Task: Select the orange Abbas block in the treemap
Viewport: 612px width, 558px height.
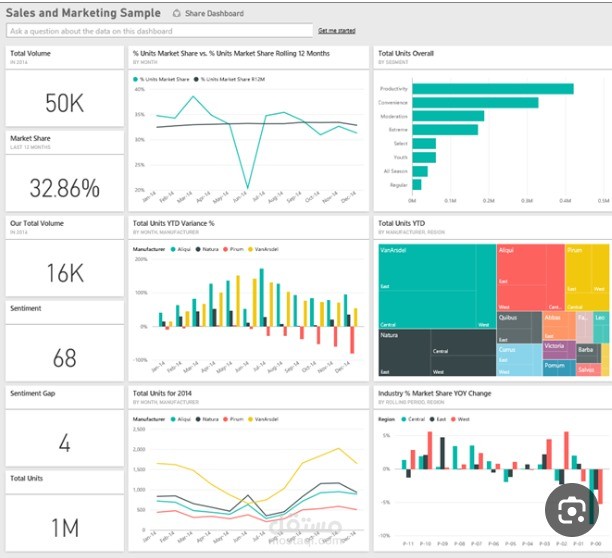Action: [x=559, y=326]
